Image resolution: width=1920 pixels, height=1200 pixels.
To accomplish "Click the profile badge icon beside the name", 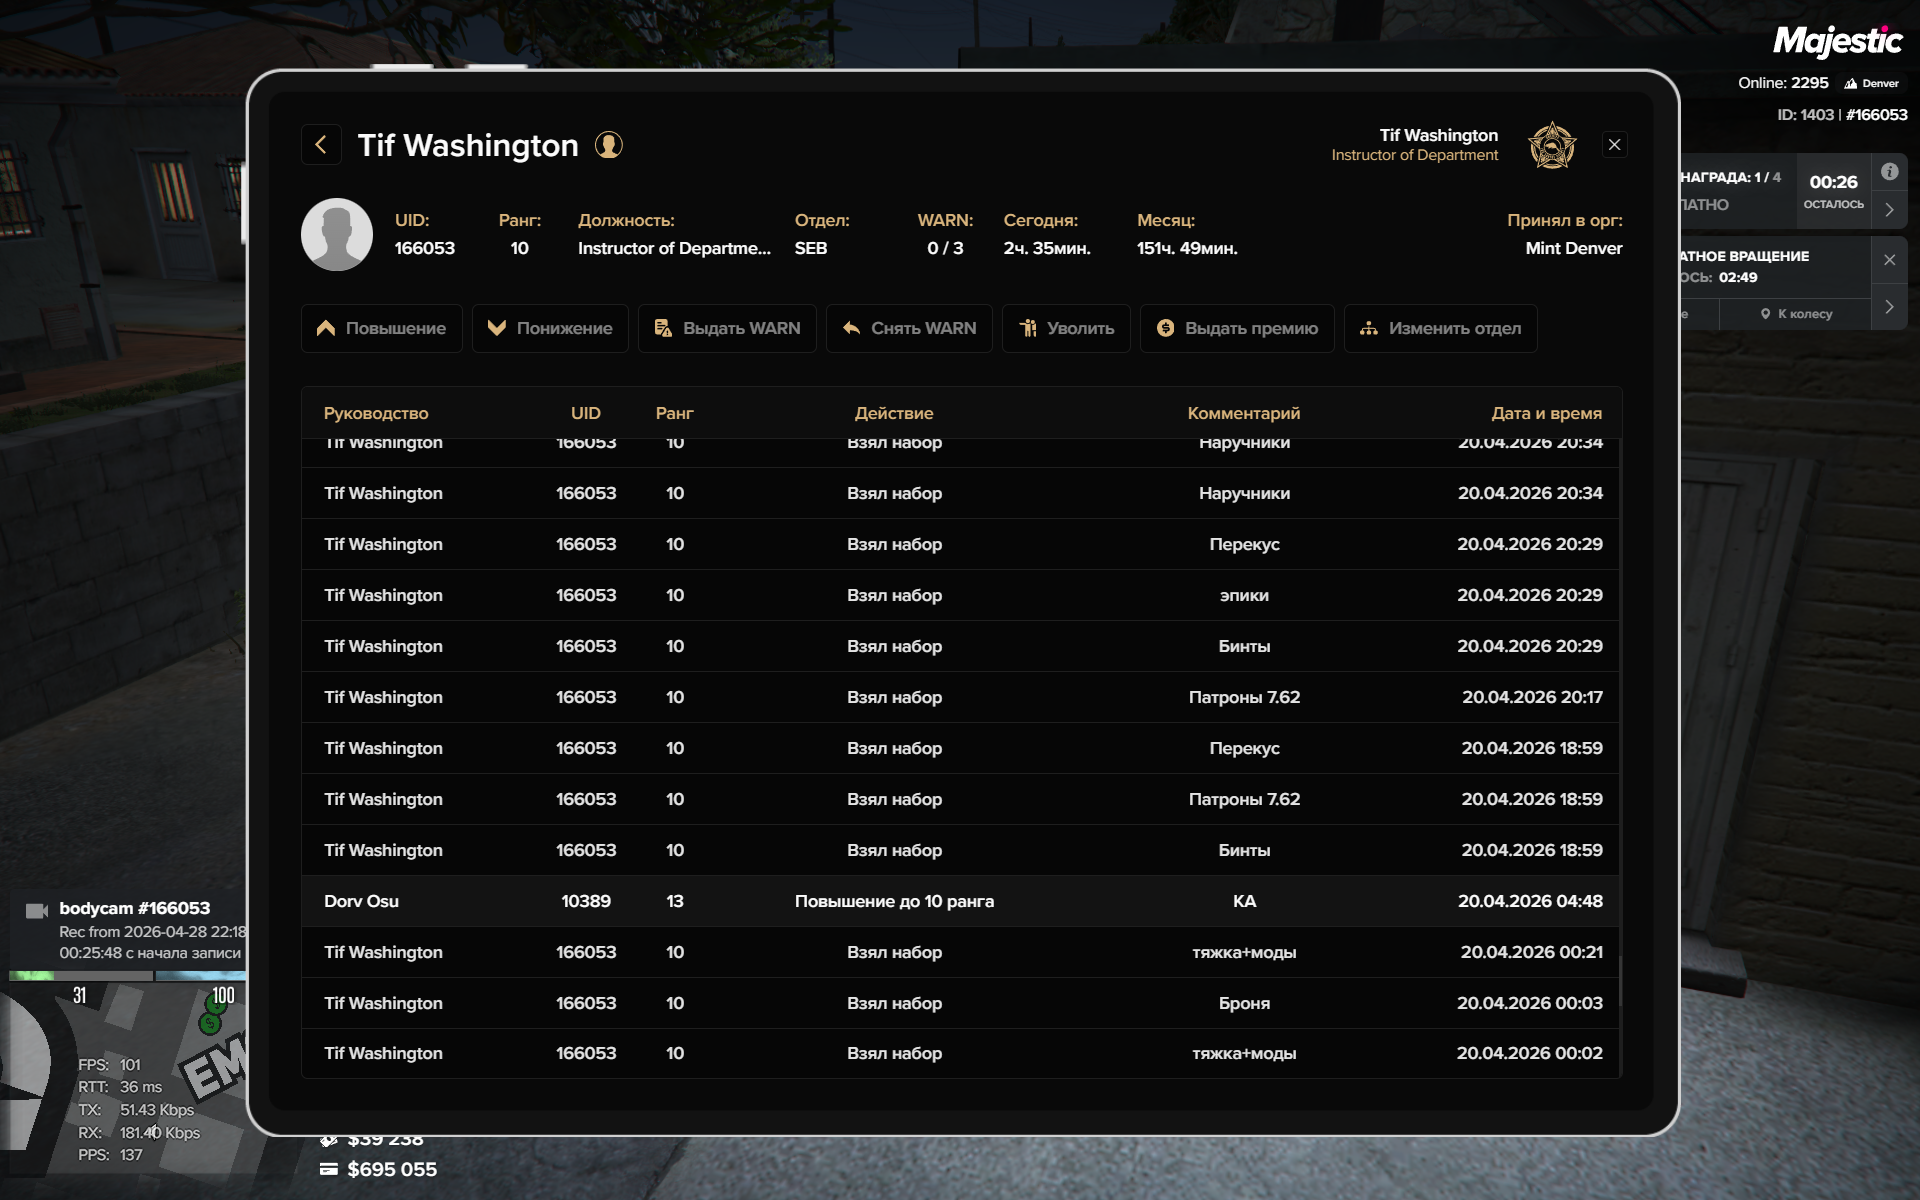I will pyautogui.click(x=609, y=145).
